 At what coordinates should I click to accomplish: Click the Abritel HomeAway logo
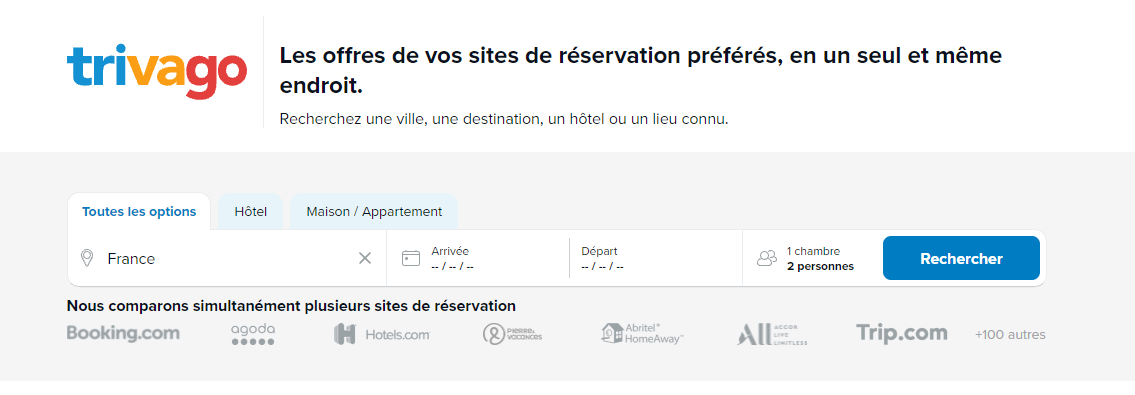click(x=643, y=334)
